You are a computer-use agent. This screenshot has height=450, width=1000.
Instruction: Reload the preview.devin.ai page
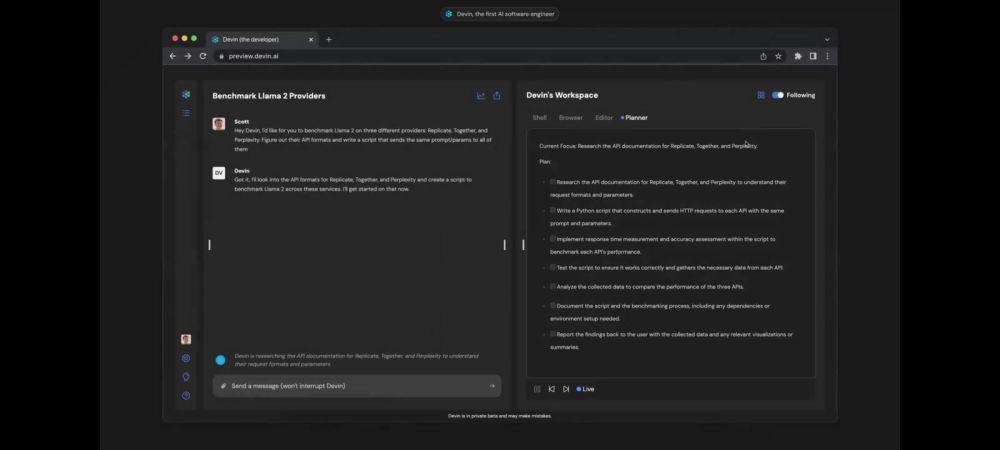click(x=203, y=56)
